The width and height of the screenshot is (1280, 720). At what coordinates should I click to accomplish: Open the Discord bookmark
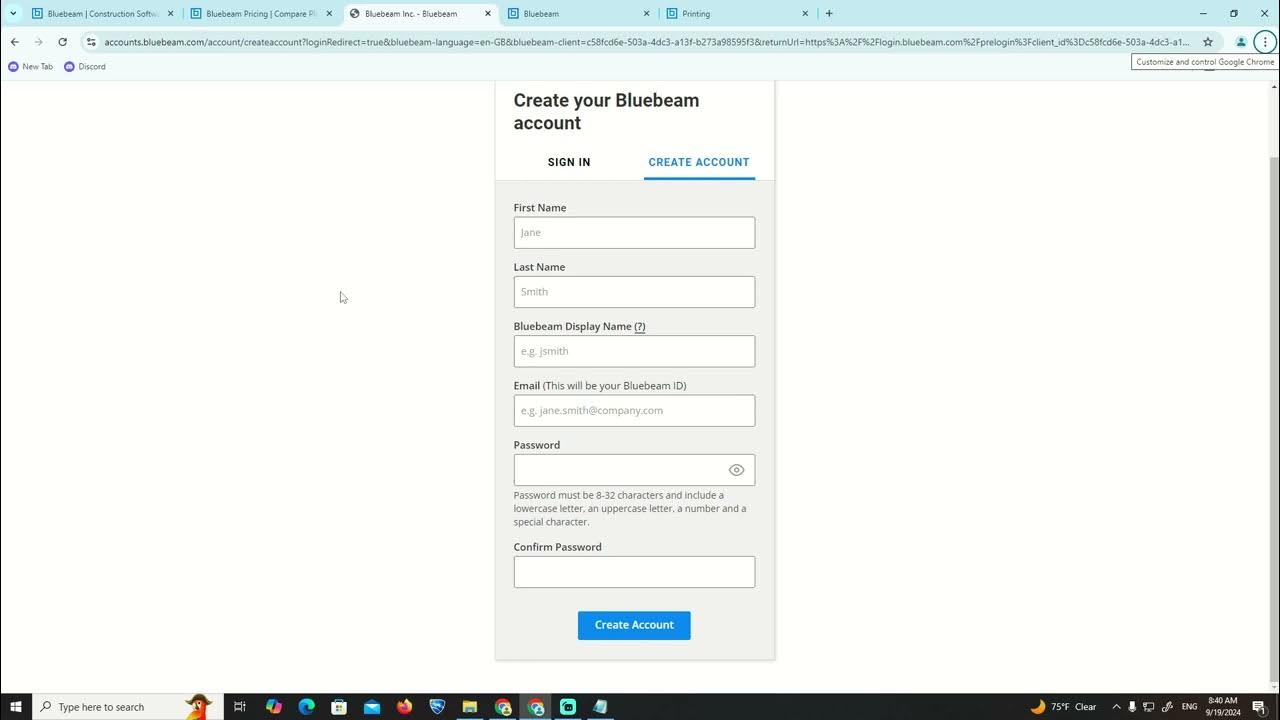(85, 67)
